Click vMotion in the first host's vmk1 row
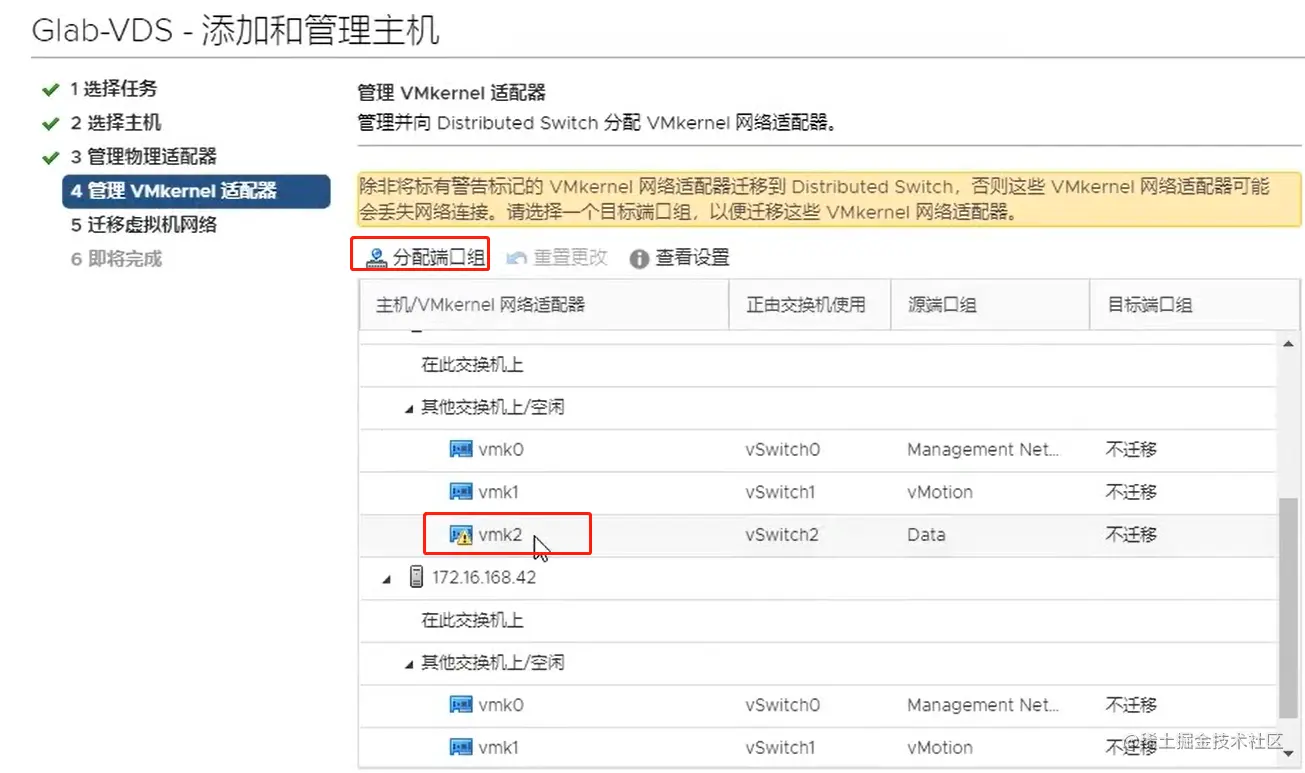1305x773 pixels. click(x=940, y=492)
